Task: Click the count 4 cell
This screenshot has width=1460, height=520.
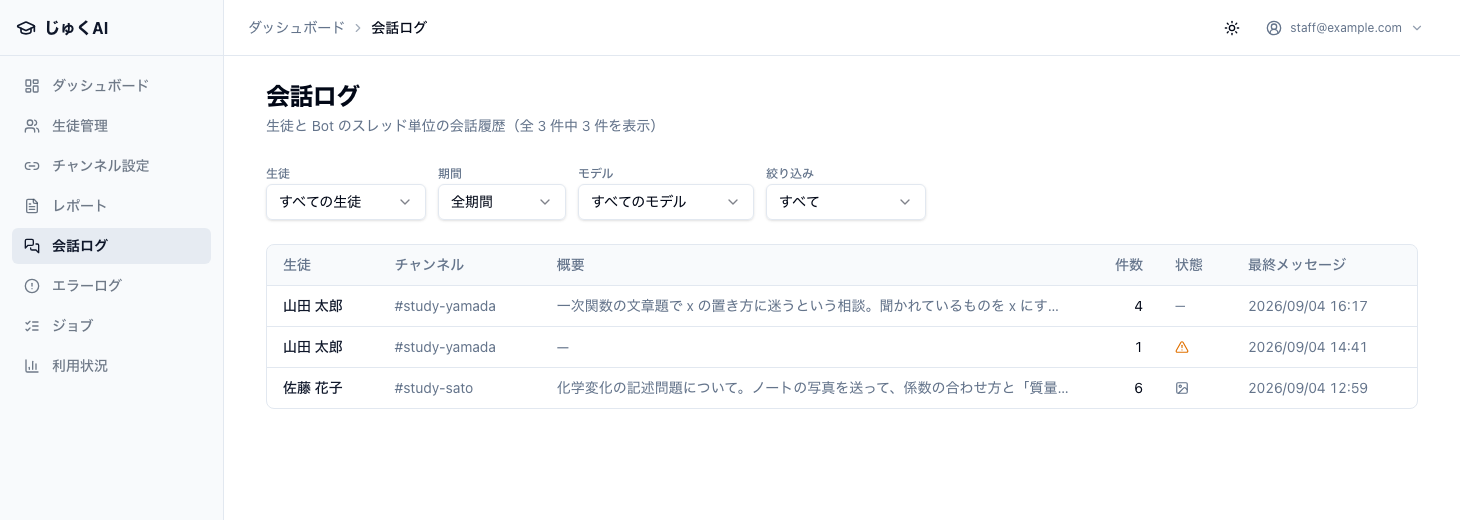Action: click(x=1138, y=306)
